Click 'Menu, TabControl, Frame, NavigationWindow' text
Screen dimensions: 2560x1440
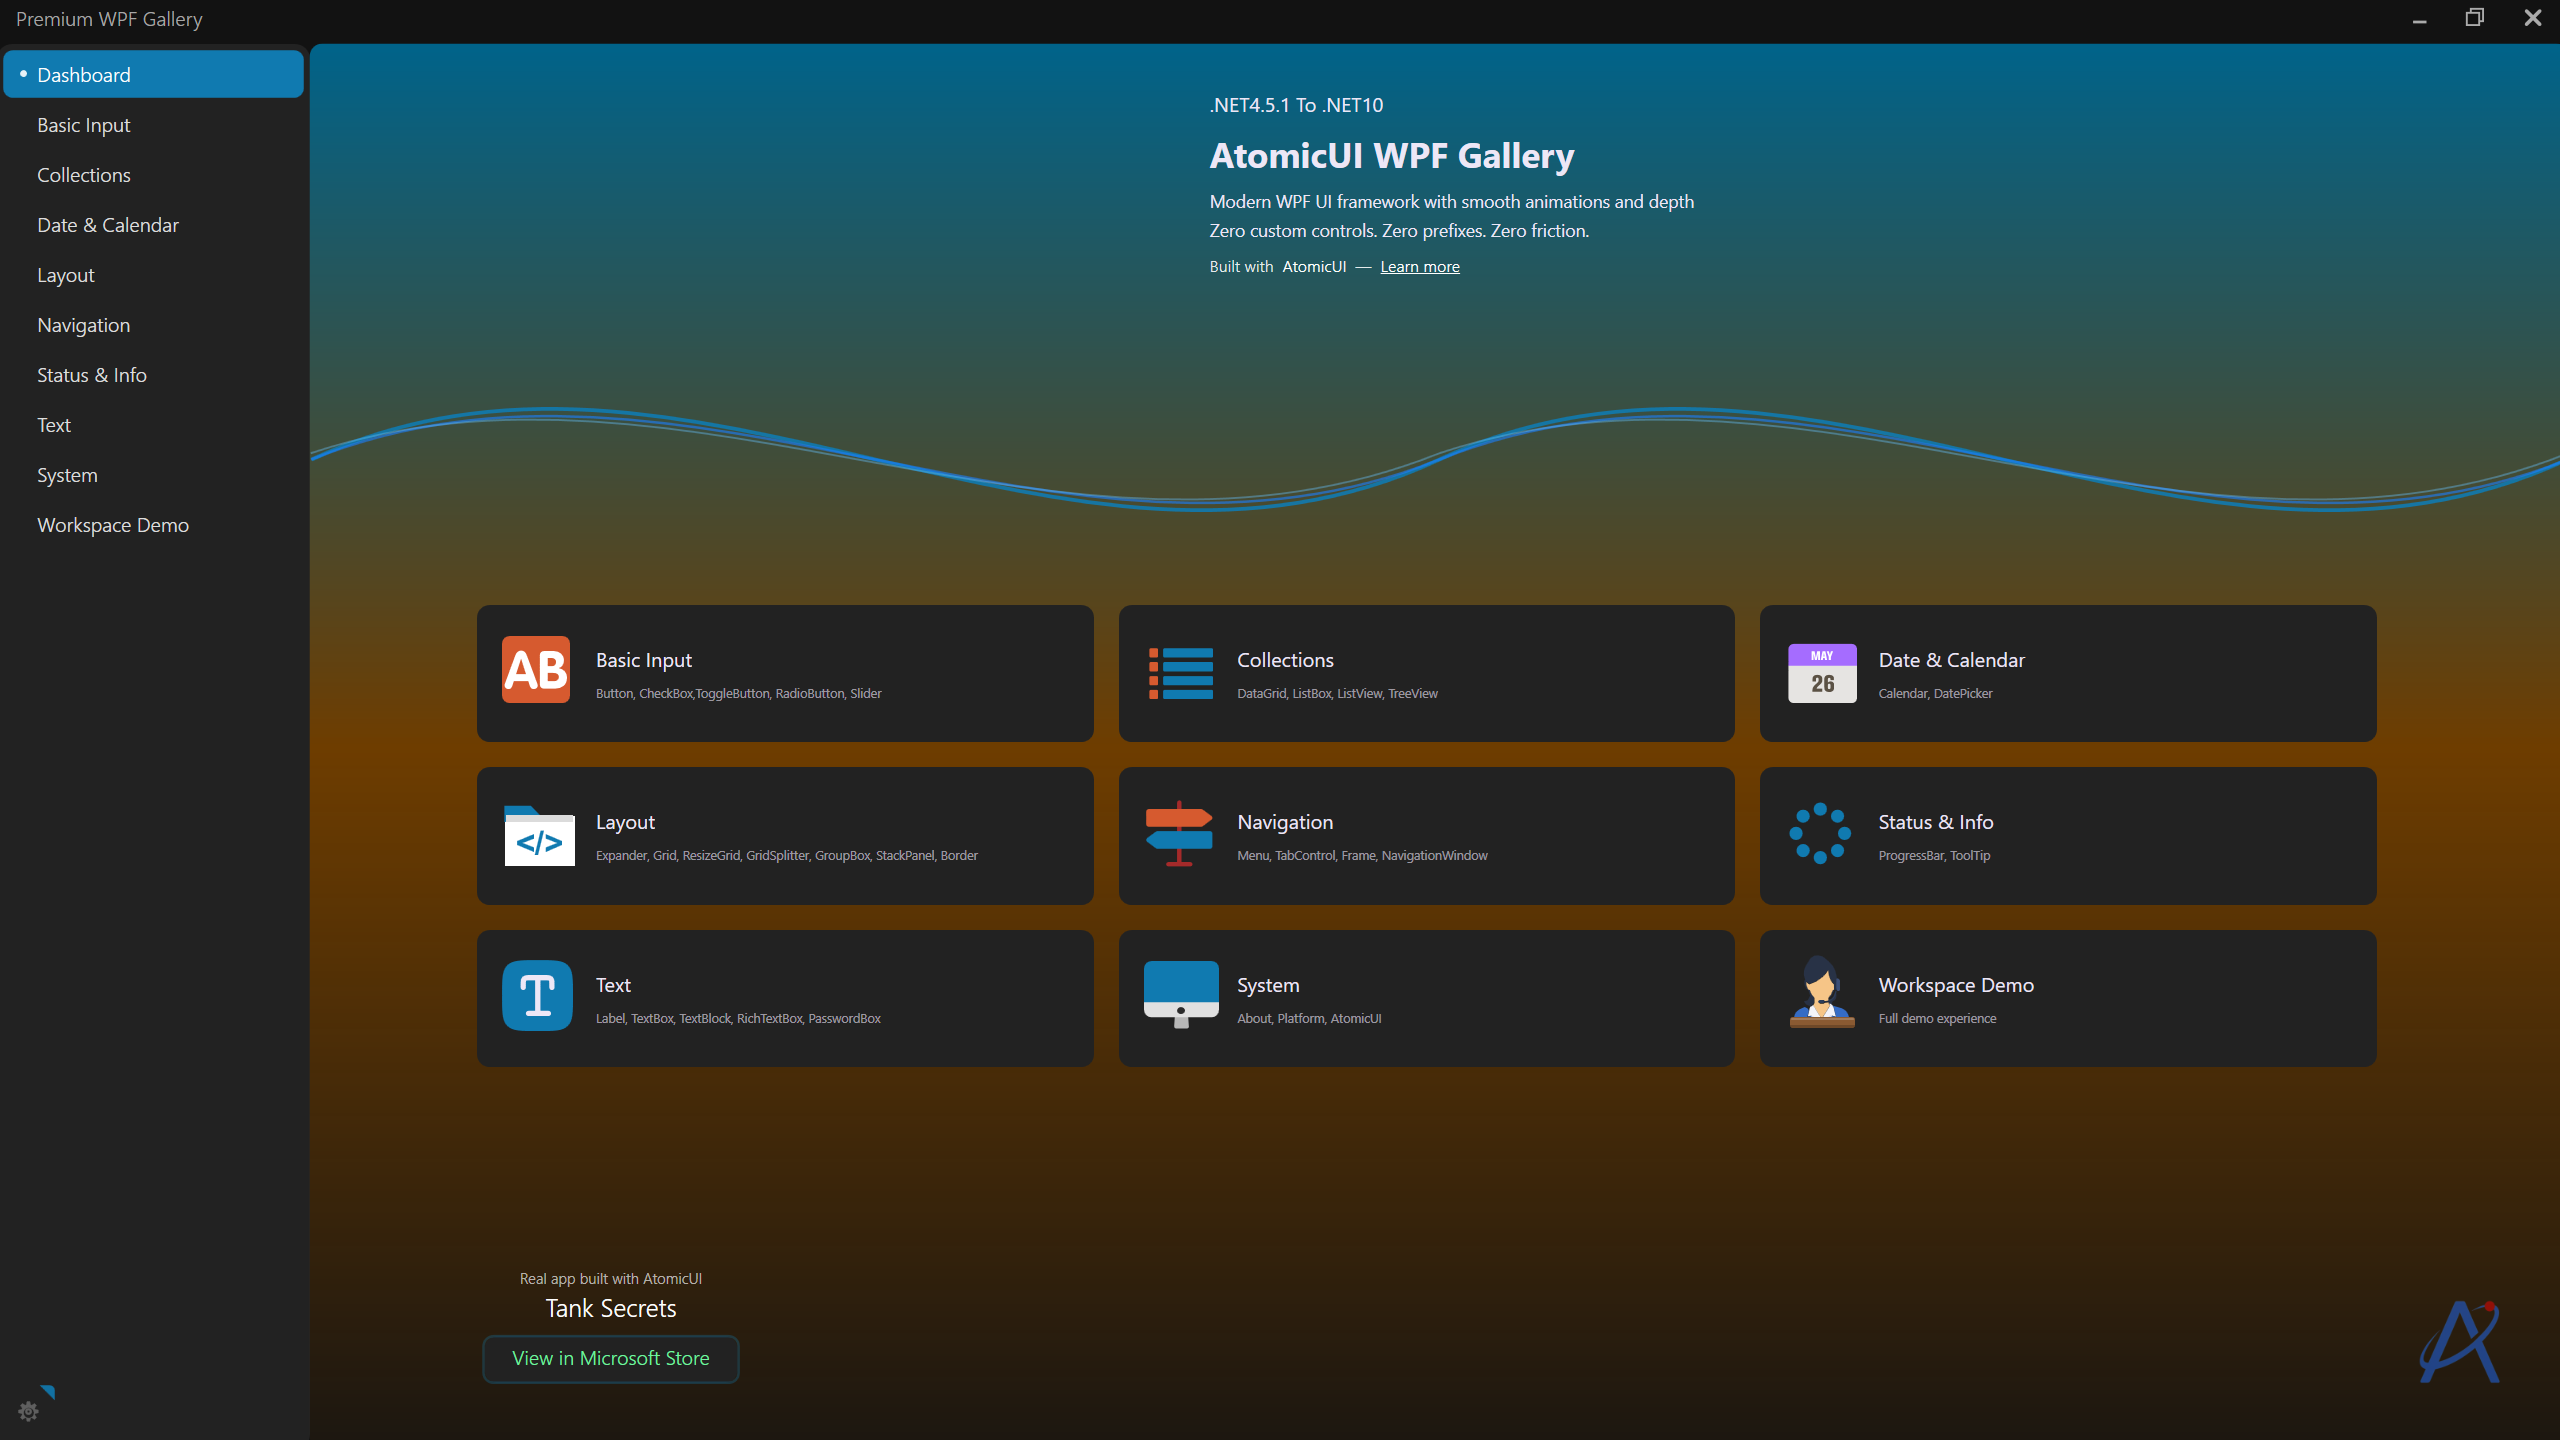click(1362, 856)
